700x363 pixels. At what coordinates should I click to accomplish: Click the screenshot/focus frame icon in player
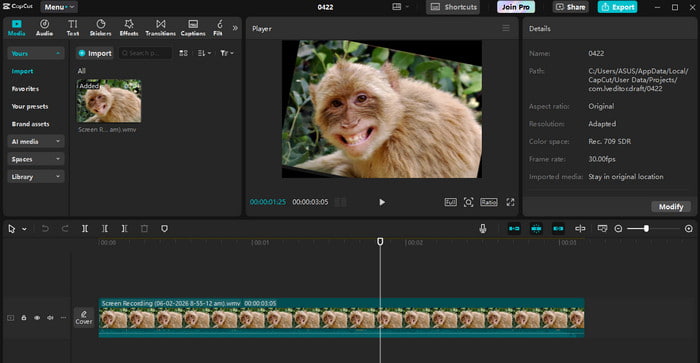pos(468,202)
